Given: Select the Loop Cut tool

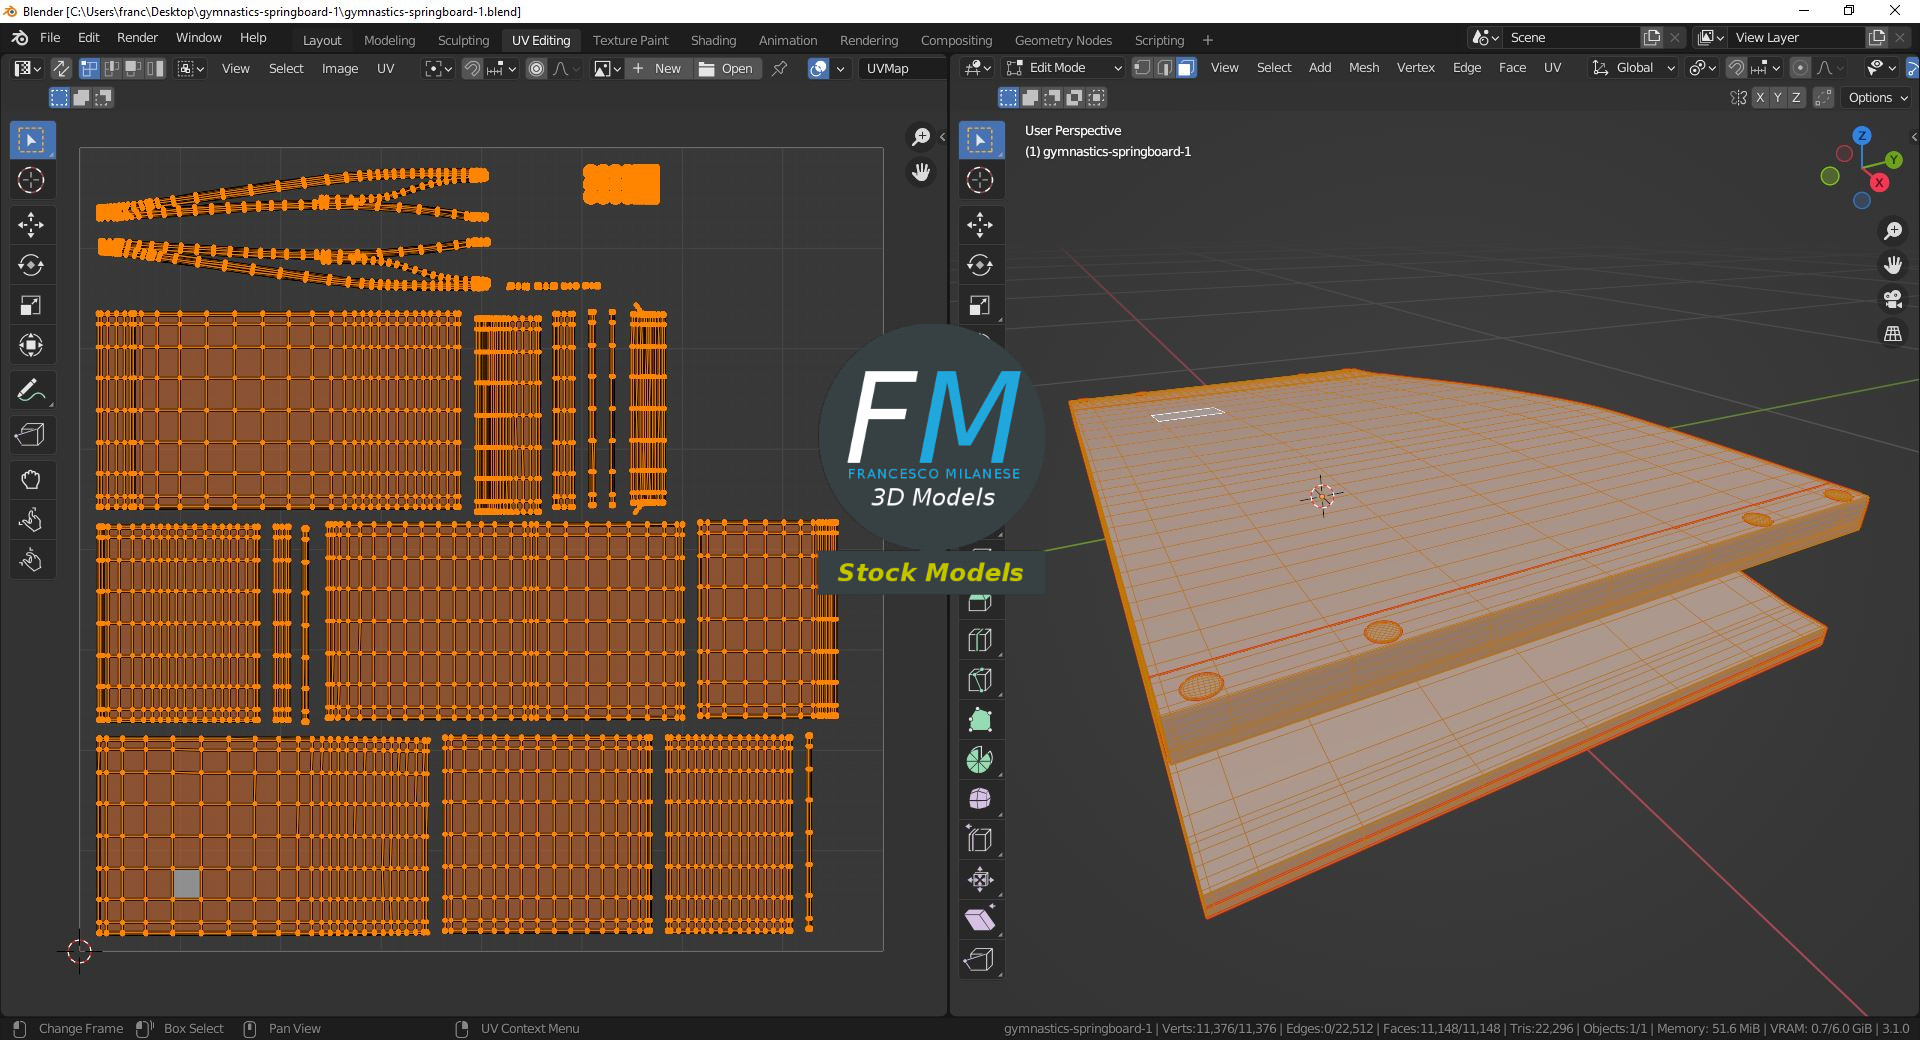Looking at the screenshot, I should coord(981,640).
